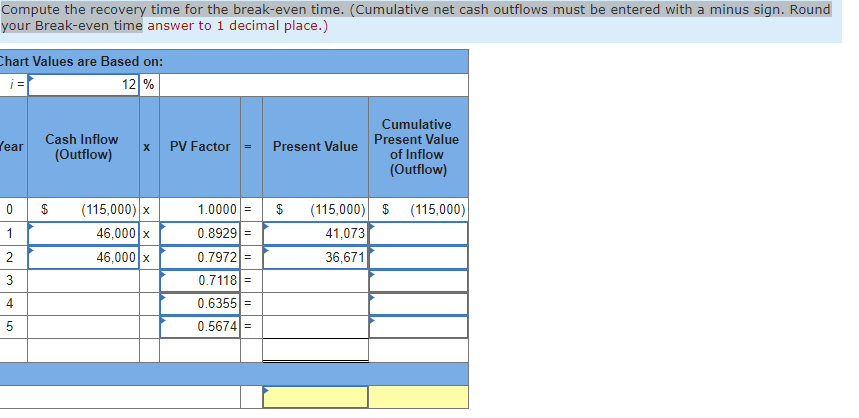Click Year 5 present value empty cell
The image size is (859, 418).
[316, 327]
